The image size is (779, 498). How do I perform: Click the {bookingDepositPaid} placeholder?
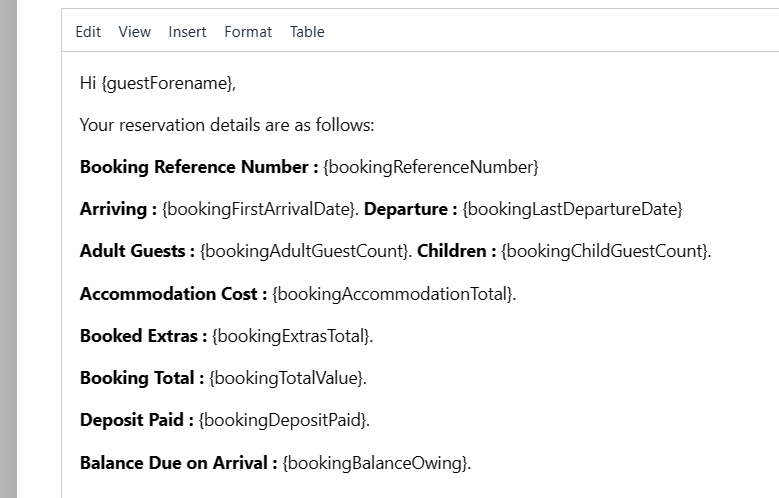(x=283, y=421)
